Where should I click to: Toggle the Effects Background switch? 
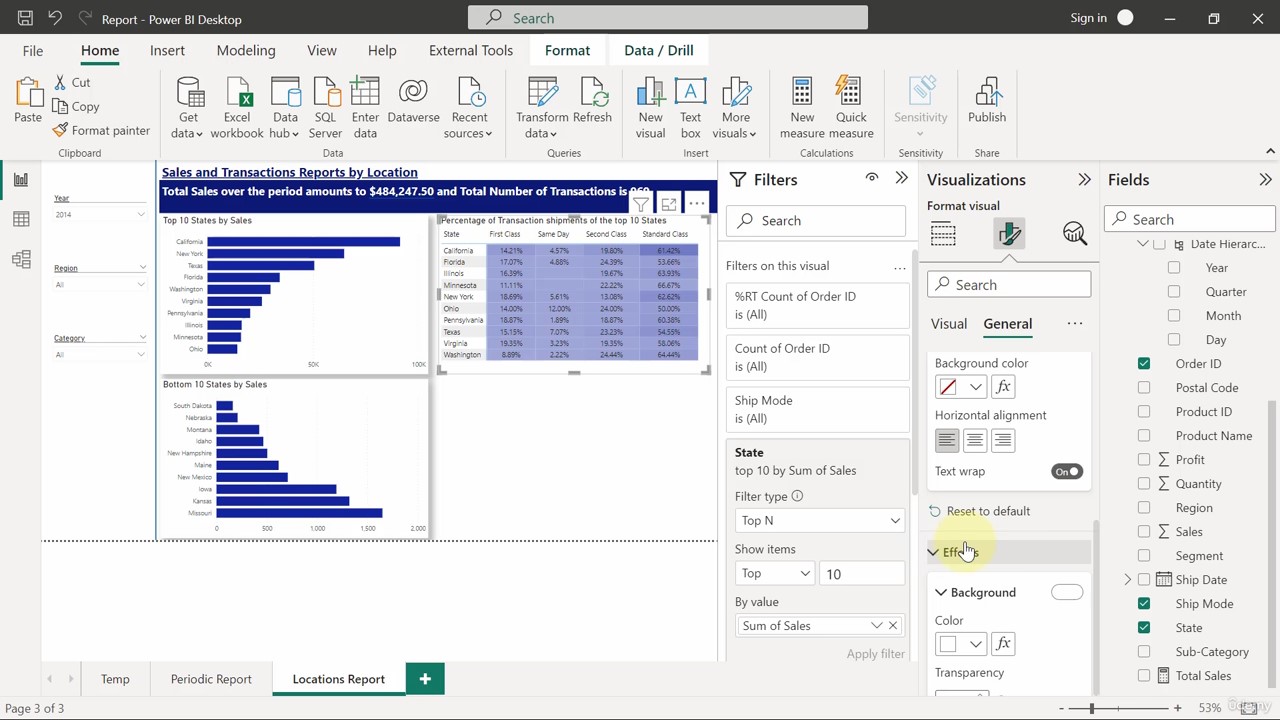(1067, 592)
